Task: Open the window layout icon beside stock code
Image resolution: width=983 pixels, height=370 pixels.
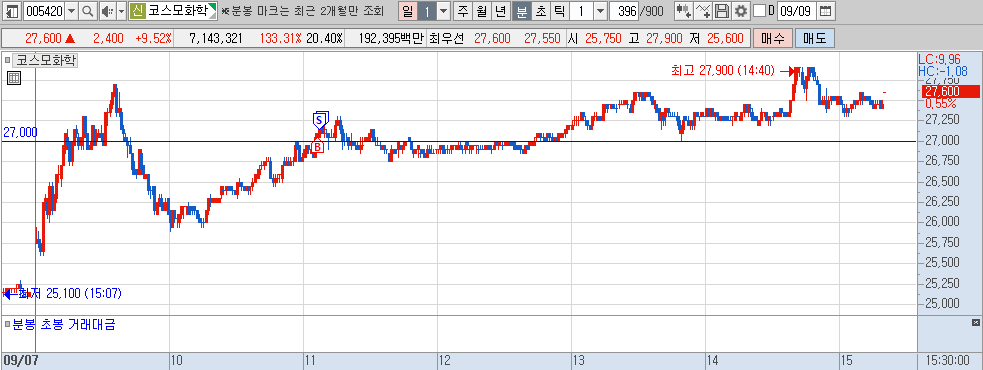Action: [12, 11]
